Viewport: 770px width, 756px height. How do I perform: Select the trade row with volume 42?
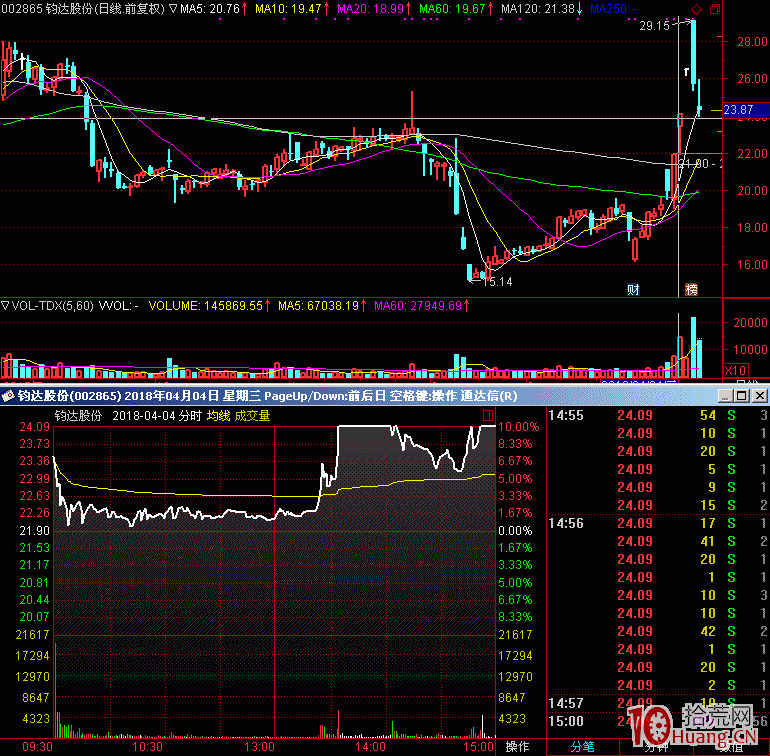(x=658, y=631)
